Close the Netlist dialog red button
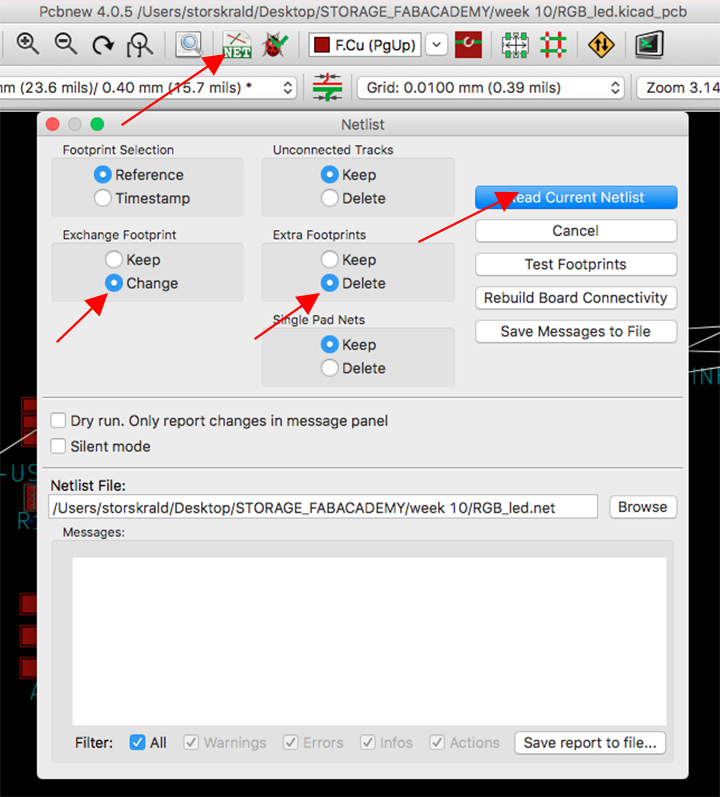Image resolution: width=720 pixels, height=797 pixels. pyautogui.click(x=52, y=124)
